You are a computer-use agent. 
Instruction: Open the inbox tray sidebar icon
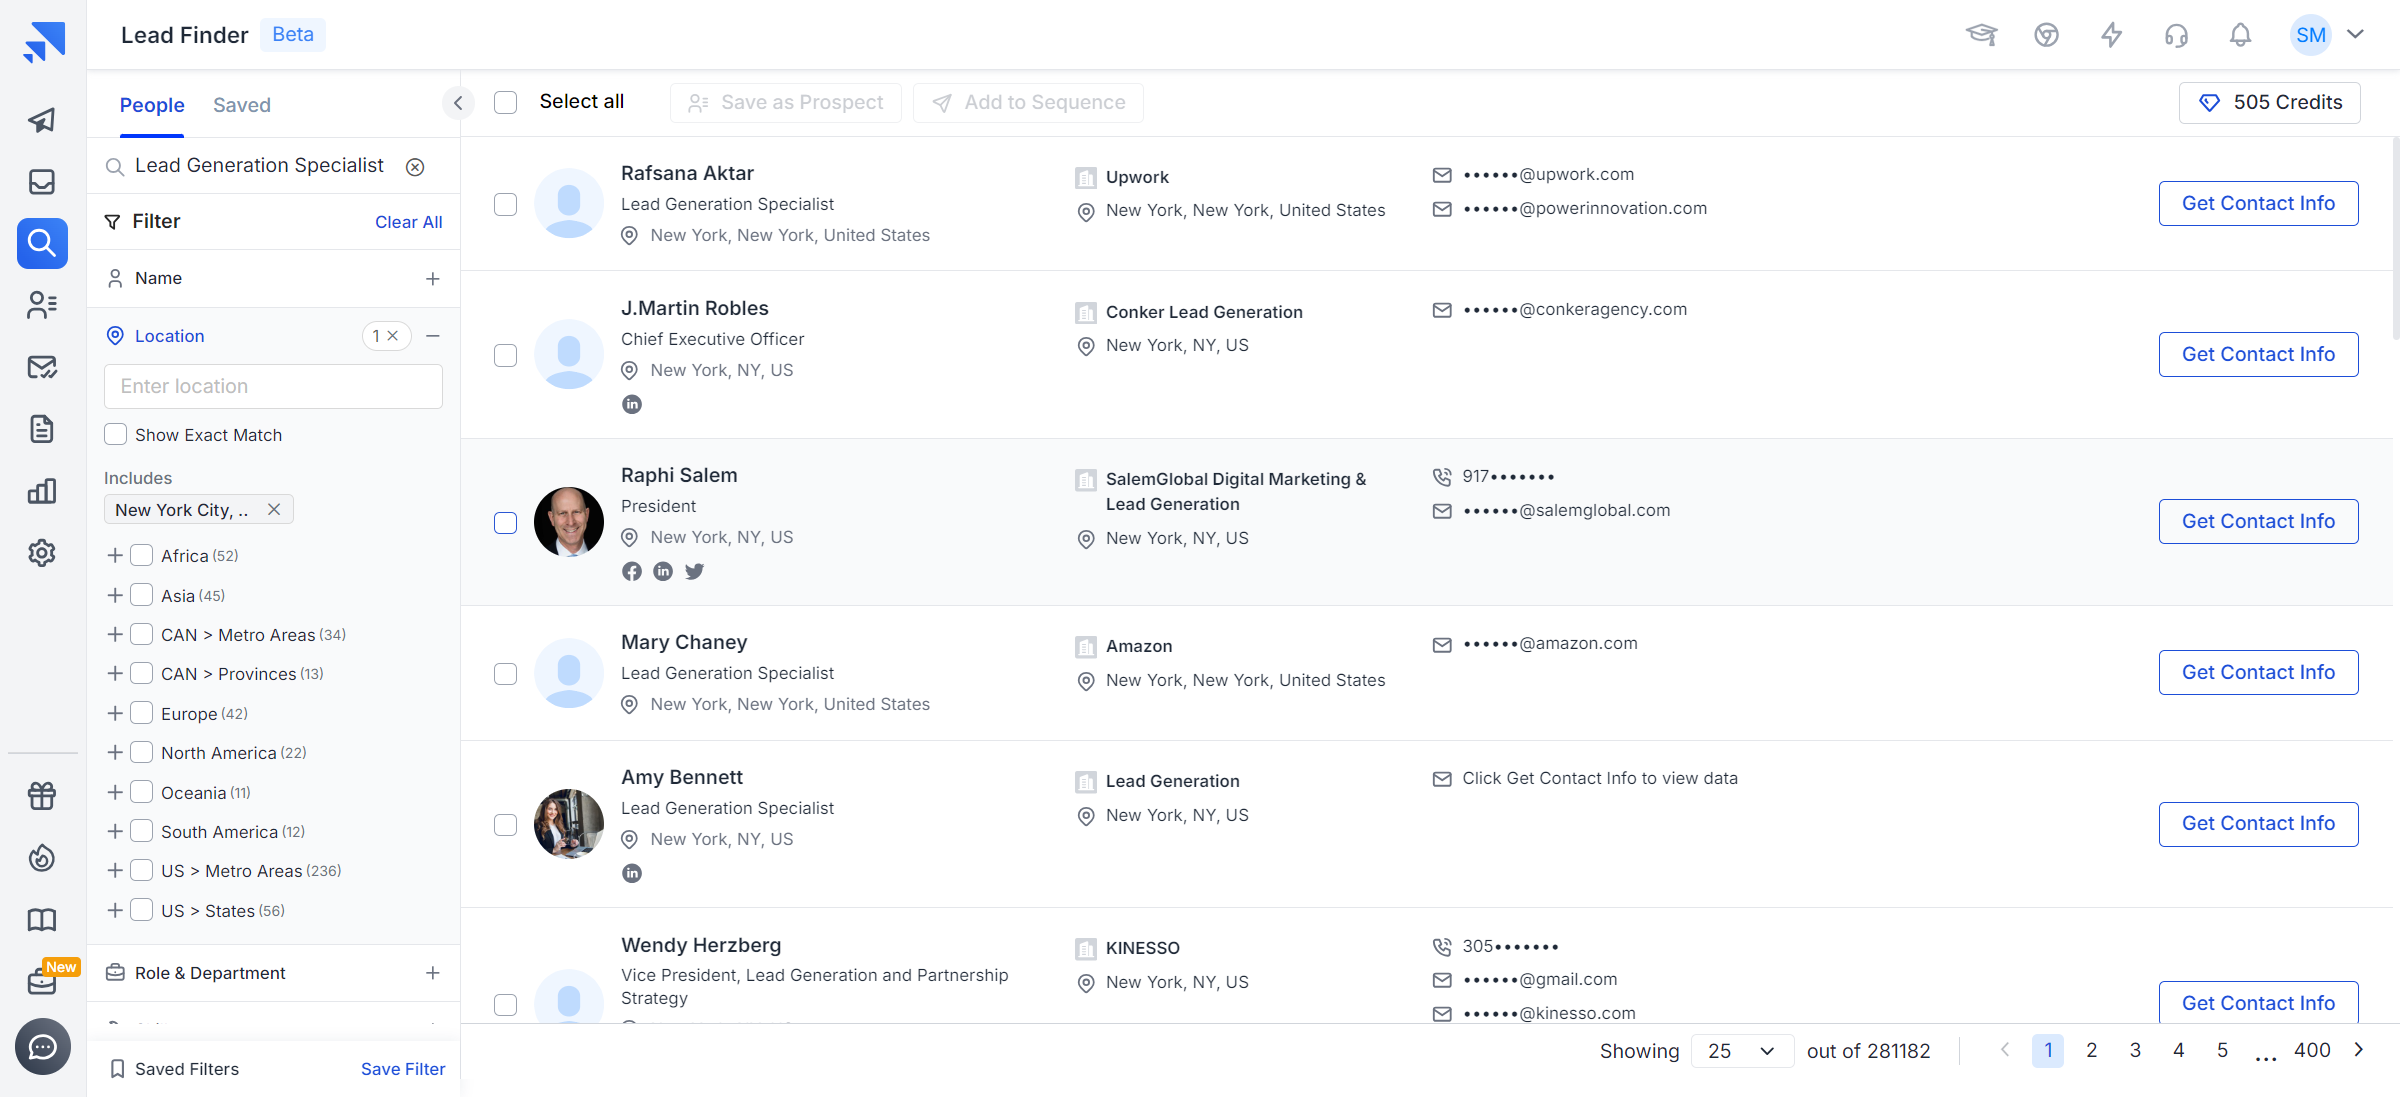pyautogui.click(x=42, y=182)
